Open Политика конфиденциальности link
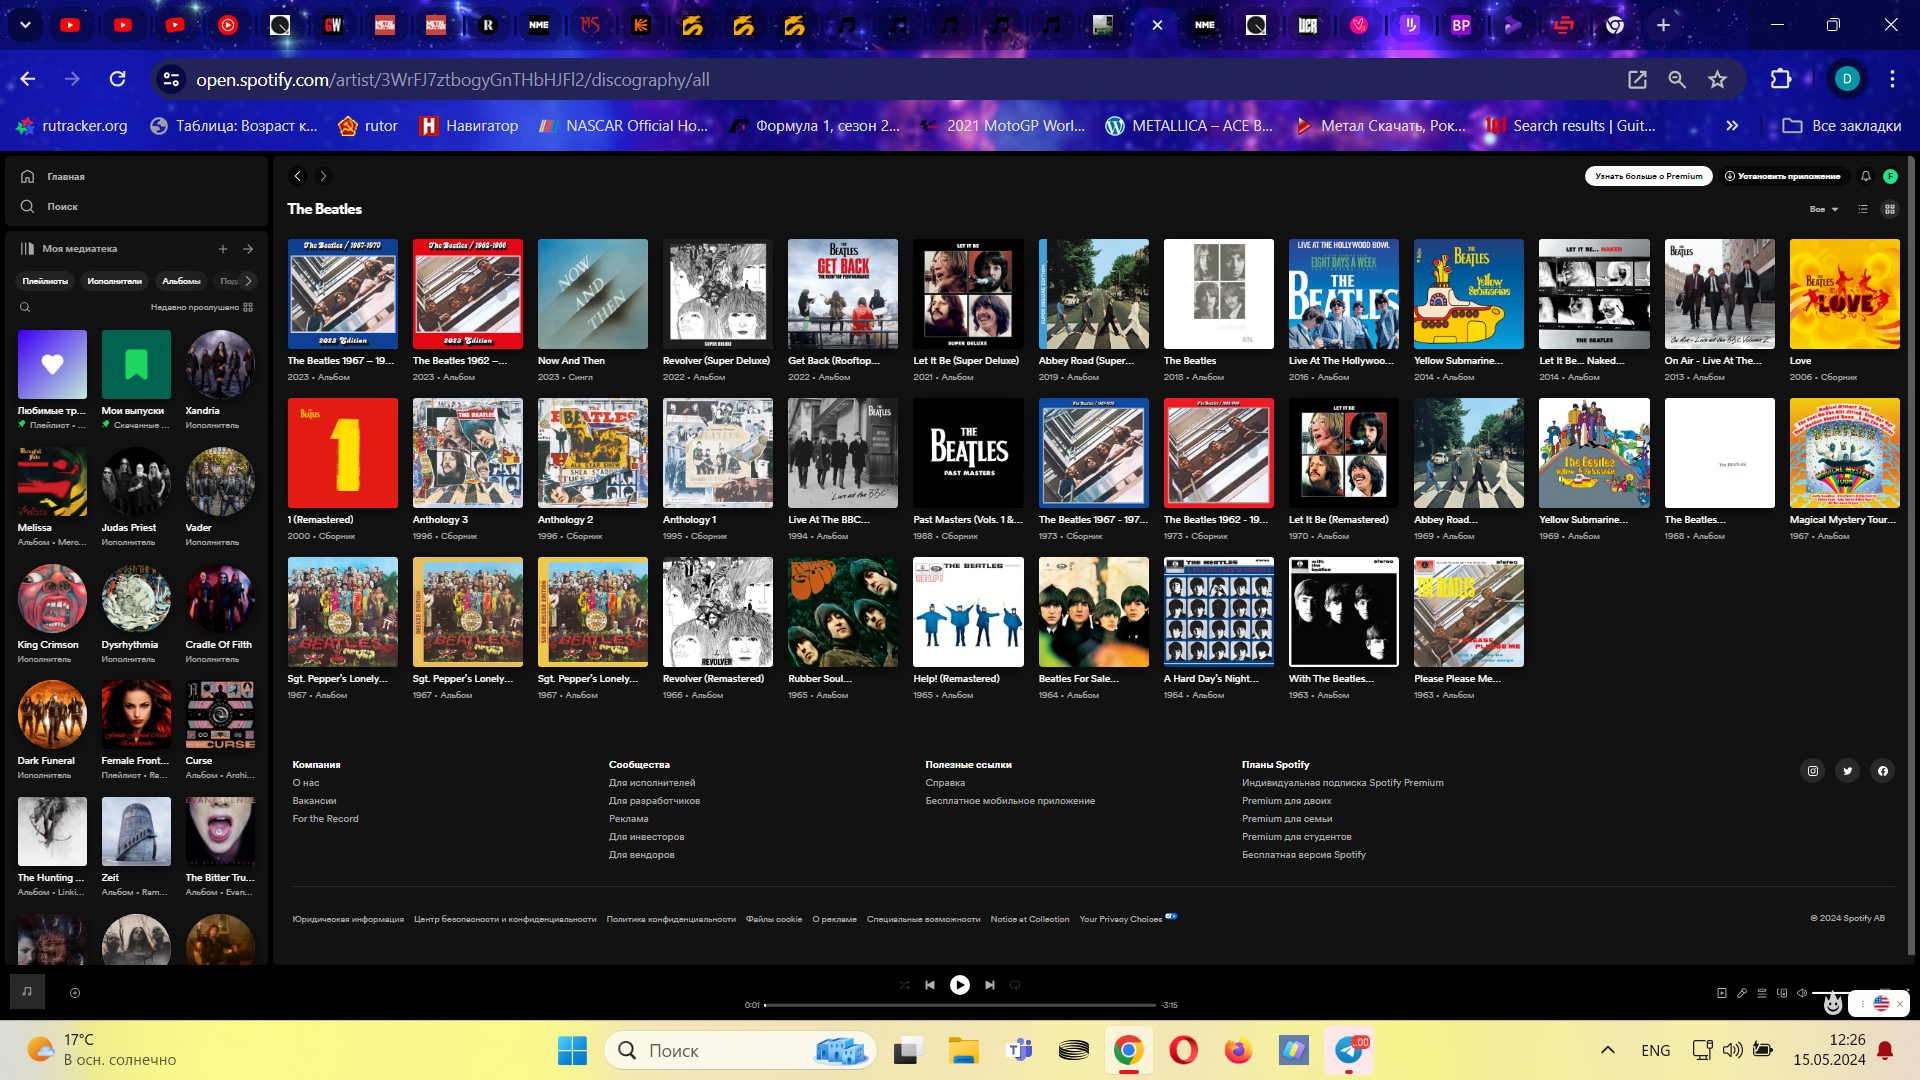 click(x=671, y=919)
